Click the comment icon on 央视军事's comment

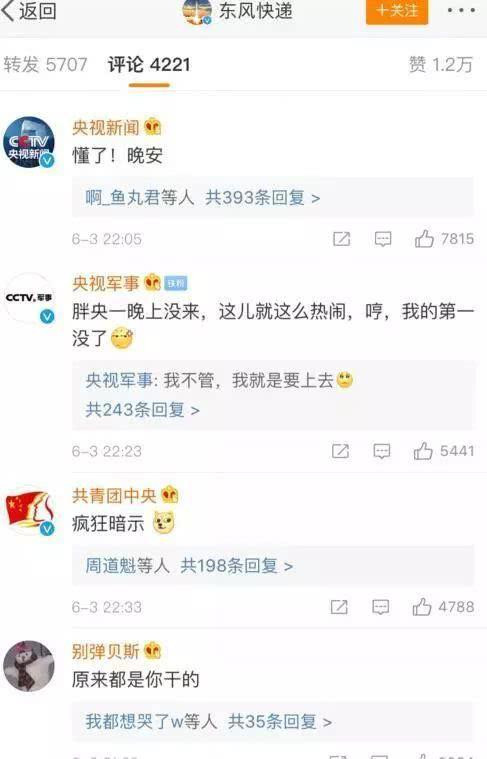pyautogui.click(x=381, y=451)
